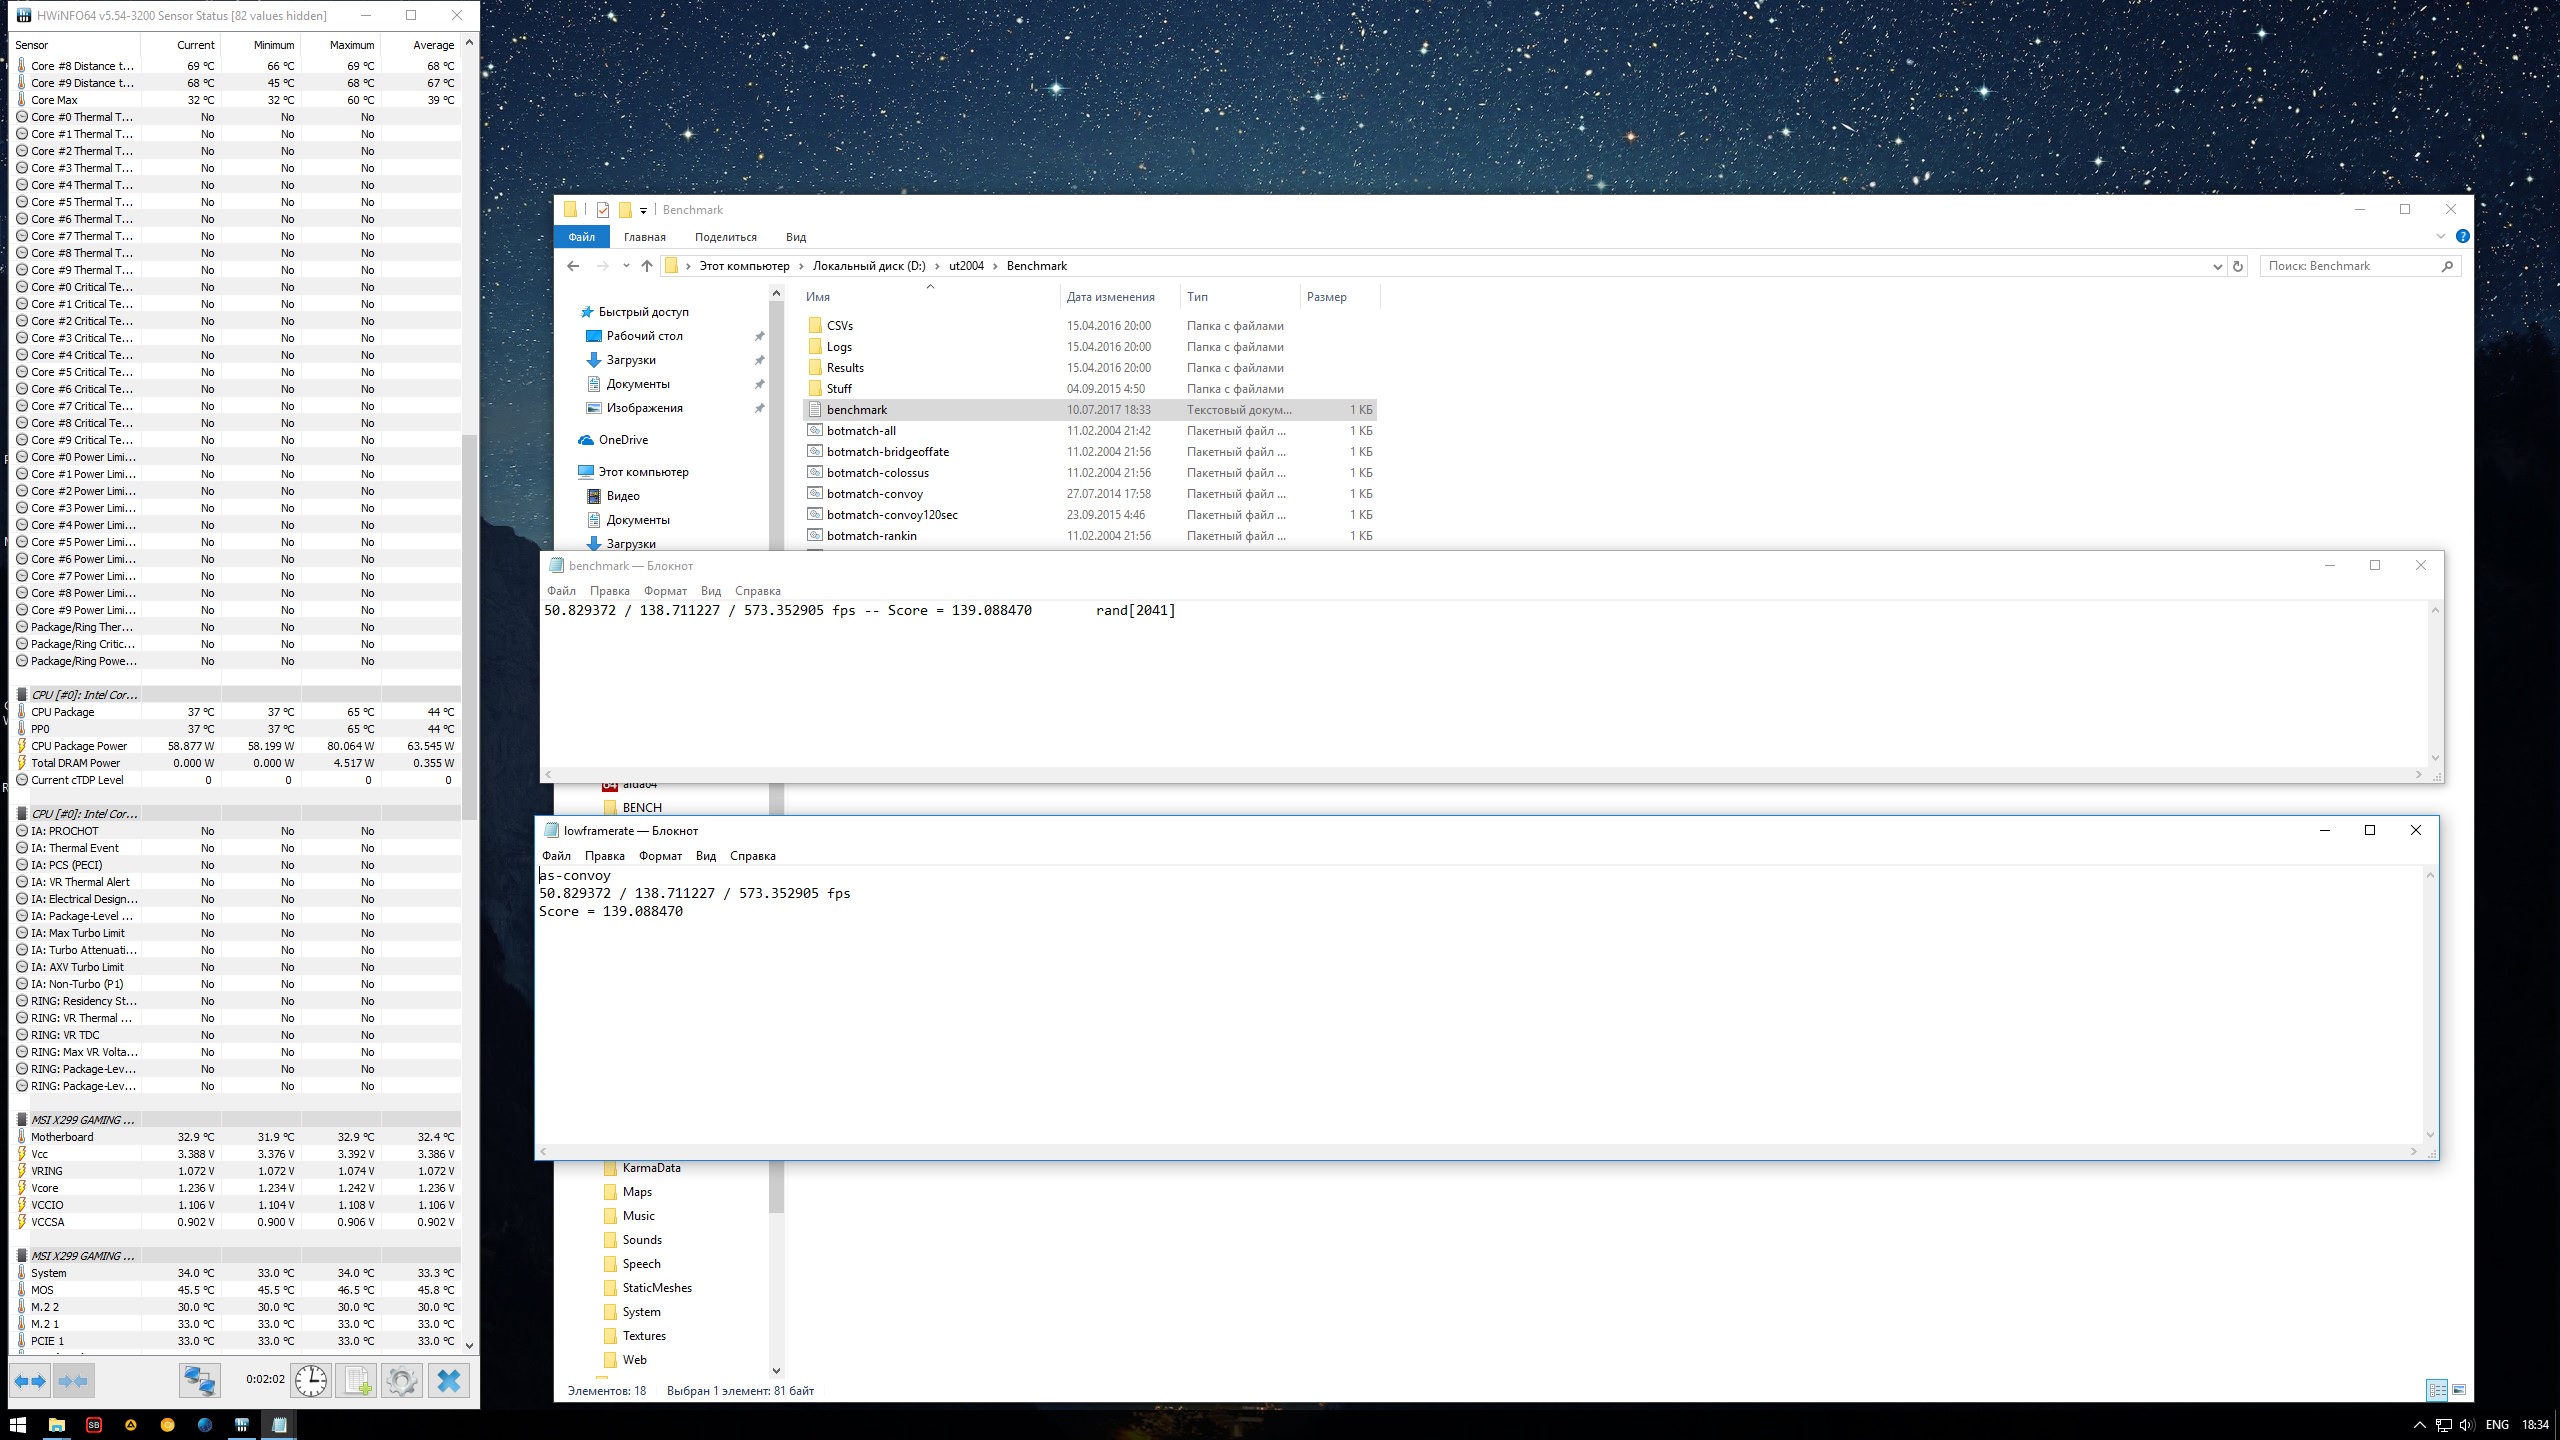Viewport: 2560px width, 1440px height.
Task: Go up one folder in Explorer
Action: tap(647, 266)
